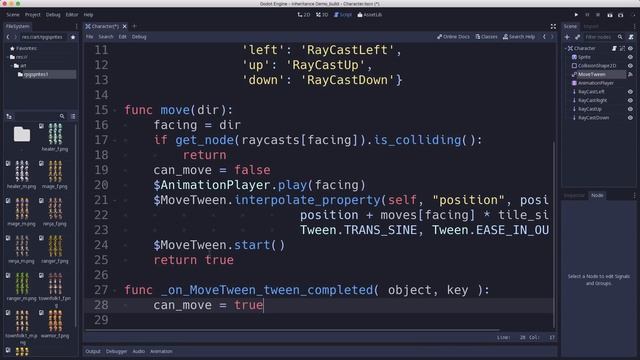Show MoveTween signal connections icon
This screenshot has width=640, height=360.
pos(630,74)
